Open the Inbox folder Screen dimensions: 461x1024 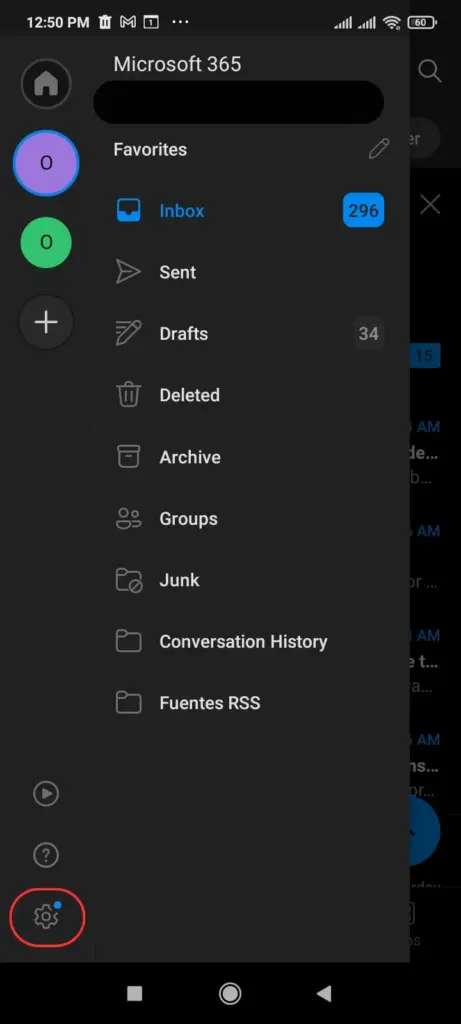point(249,211)
